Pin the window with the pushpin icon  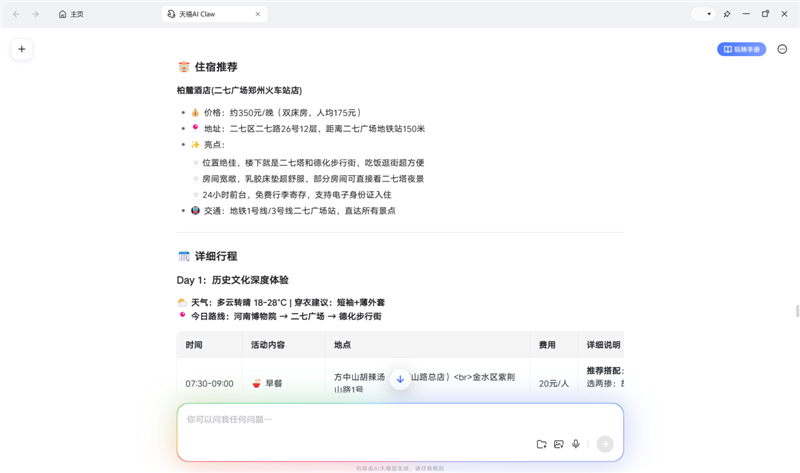click(x=727, y=14)
